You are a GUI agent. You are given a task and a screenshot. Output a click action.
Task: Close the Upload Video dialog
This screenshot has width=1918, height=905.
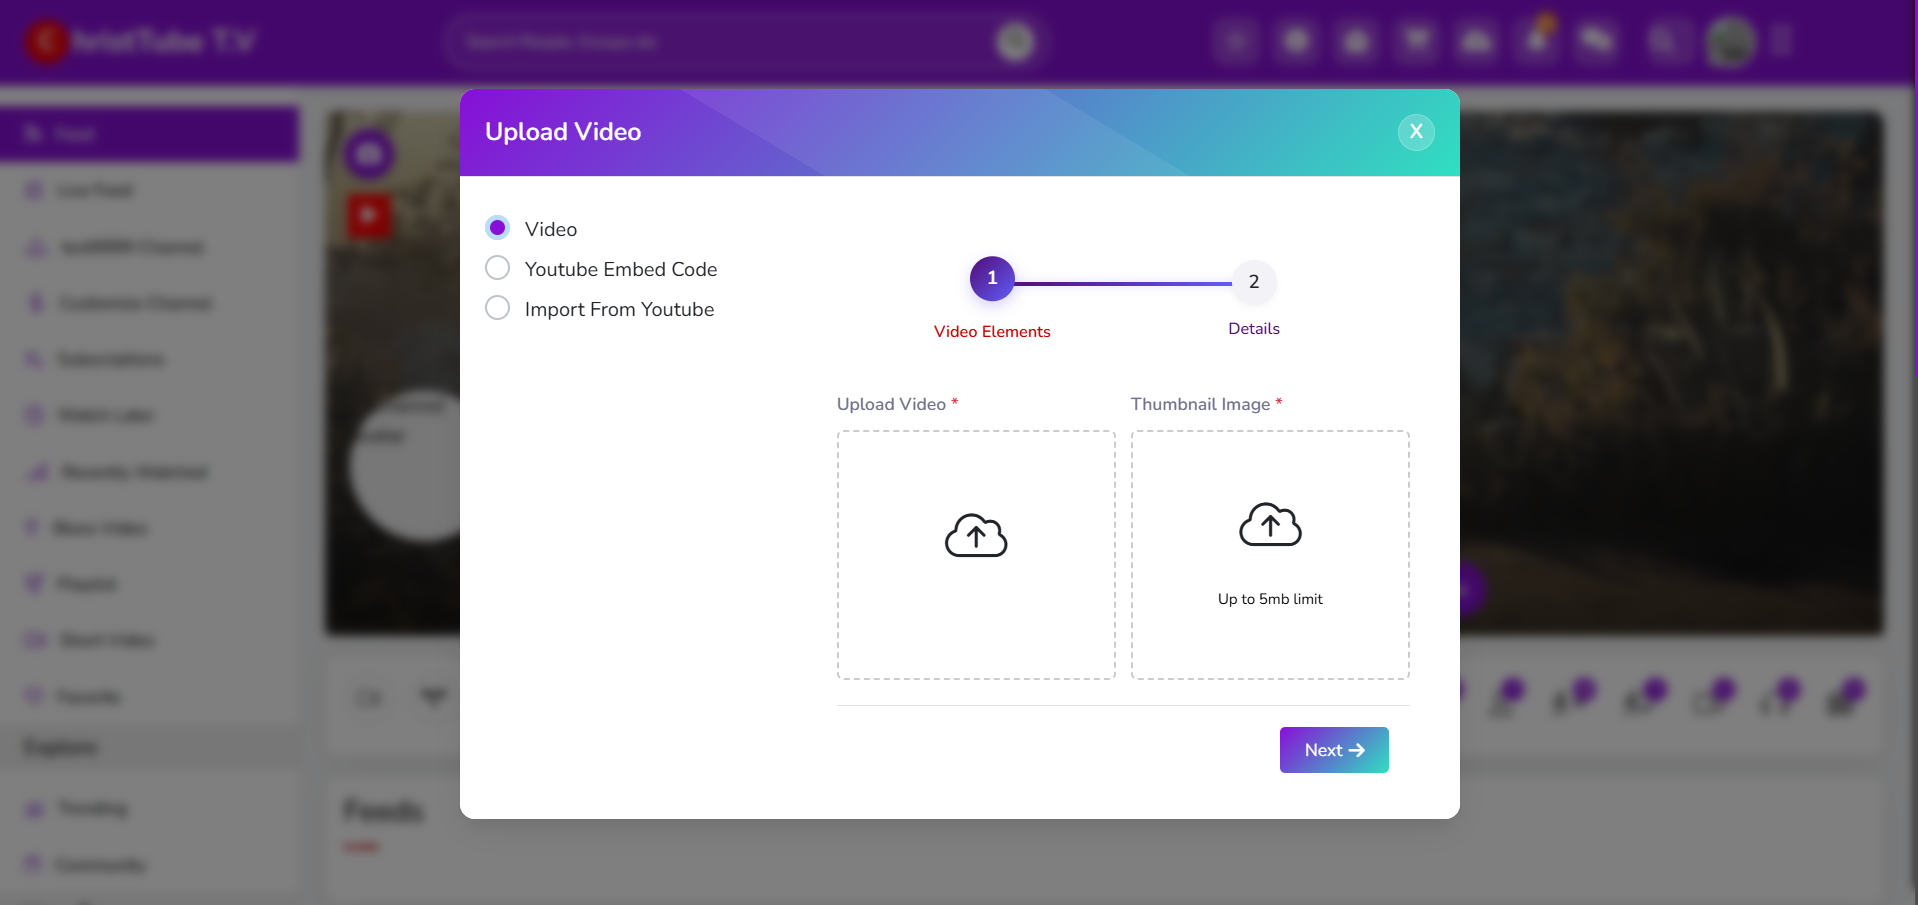[1416, 132]
